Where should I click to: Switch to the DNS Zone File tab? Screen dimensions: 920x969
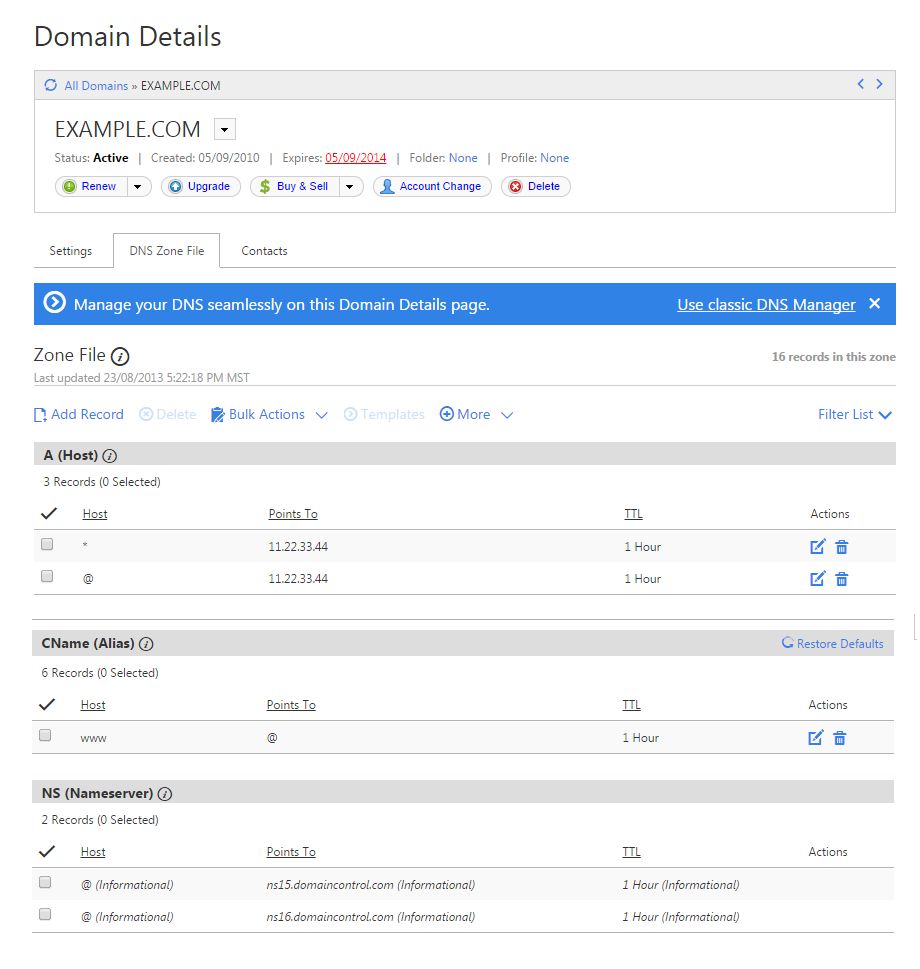tap(167, 251)
